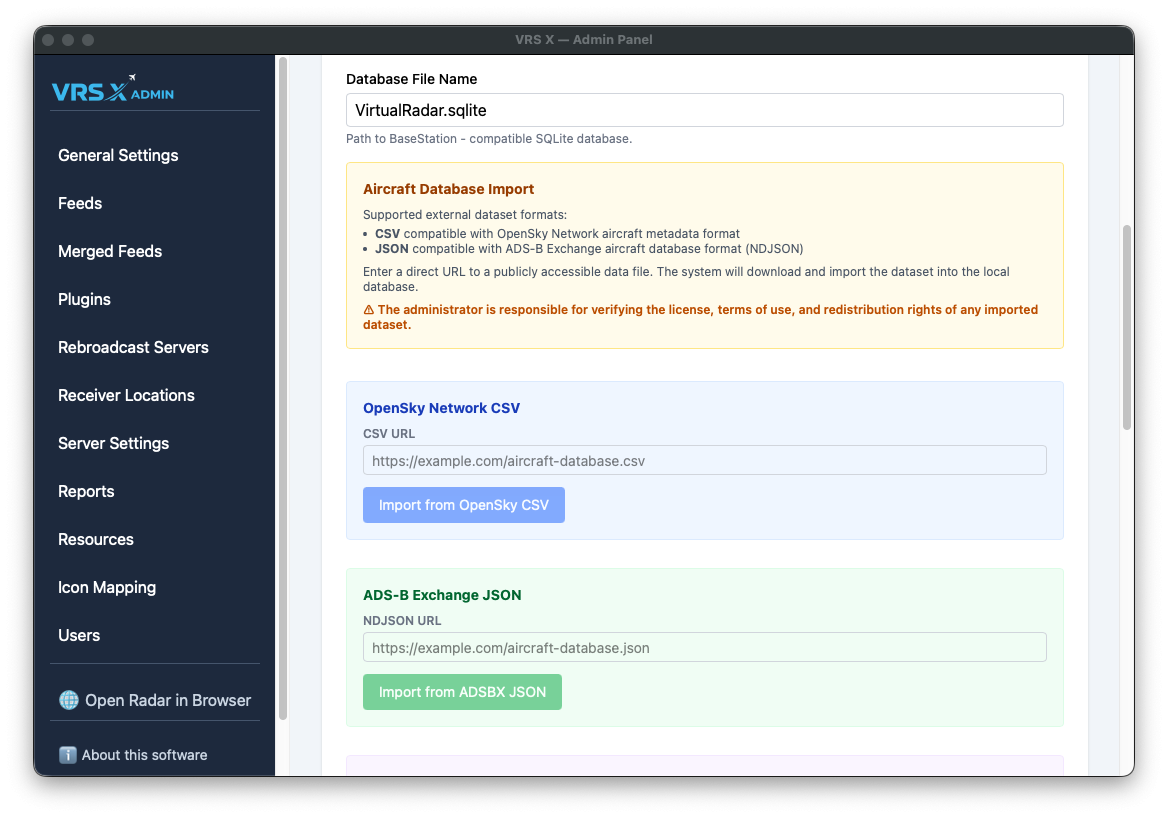The image size is (1168, 818).
Task: Click the main content vertical scrollbar
Action: pyautogui.click(x=1127, y=327)
